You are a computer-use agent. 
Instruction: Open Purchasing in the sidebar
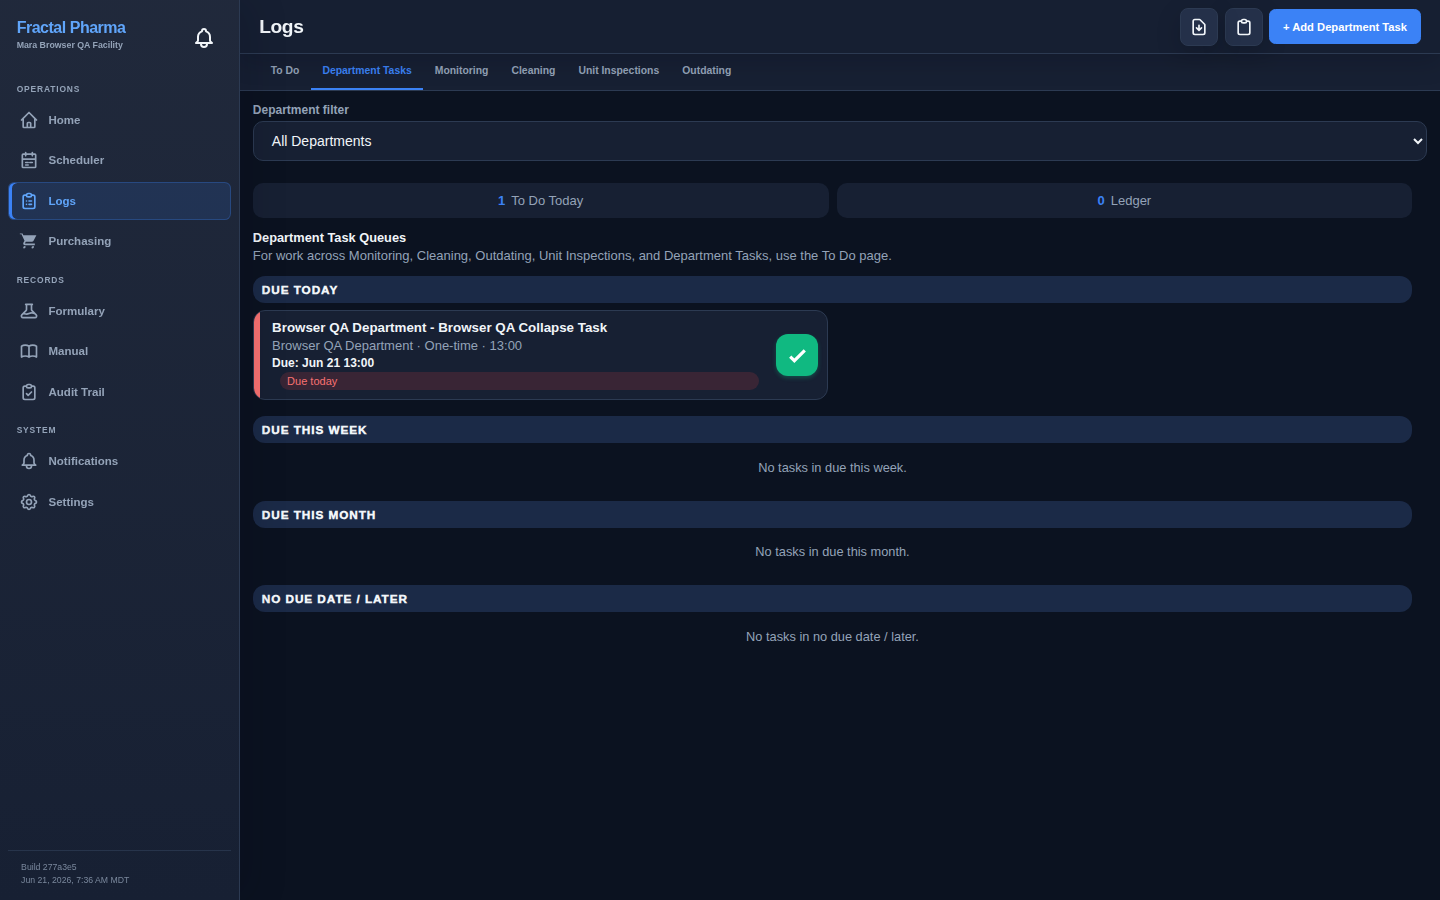pyautogui.click(x=120, y=241)
